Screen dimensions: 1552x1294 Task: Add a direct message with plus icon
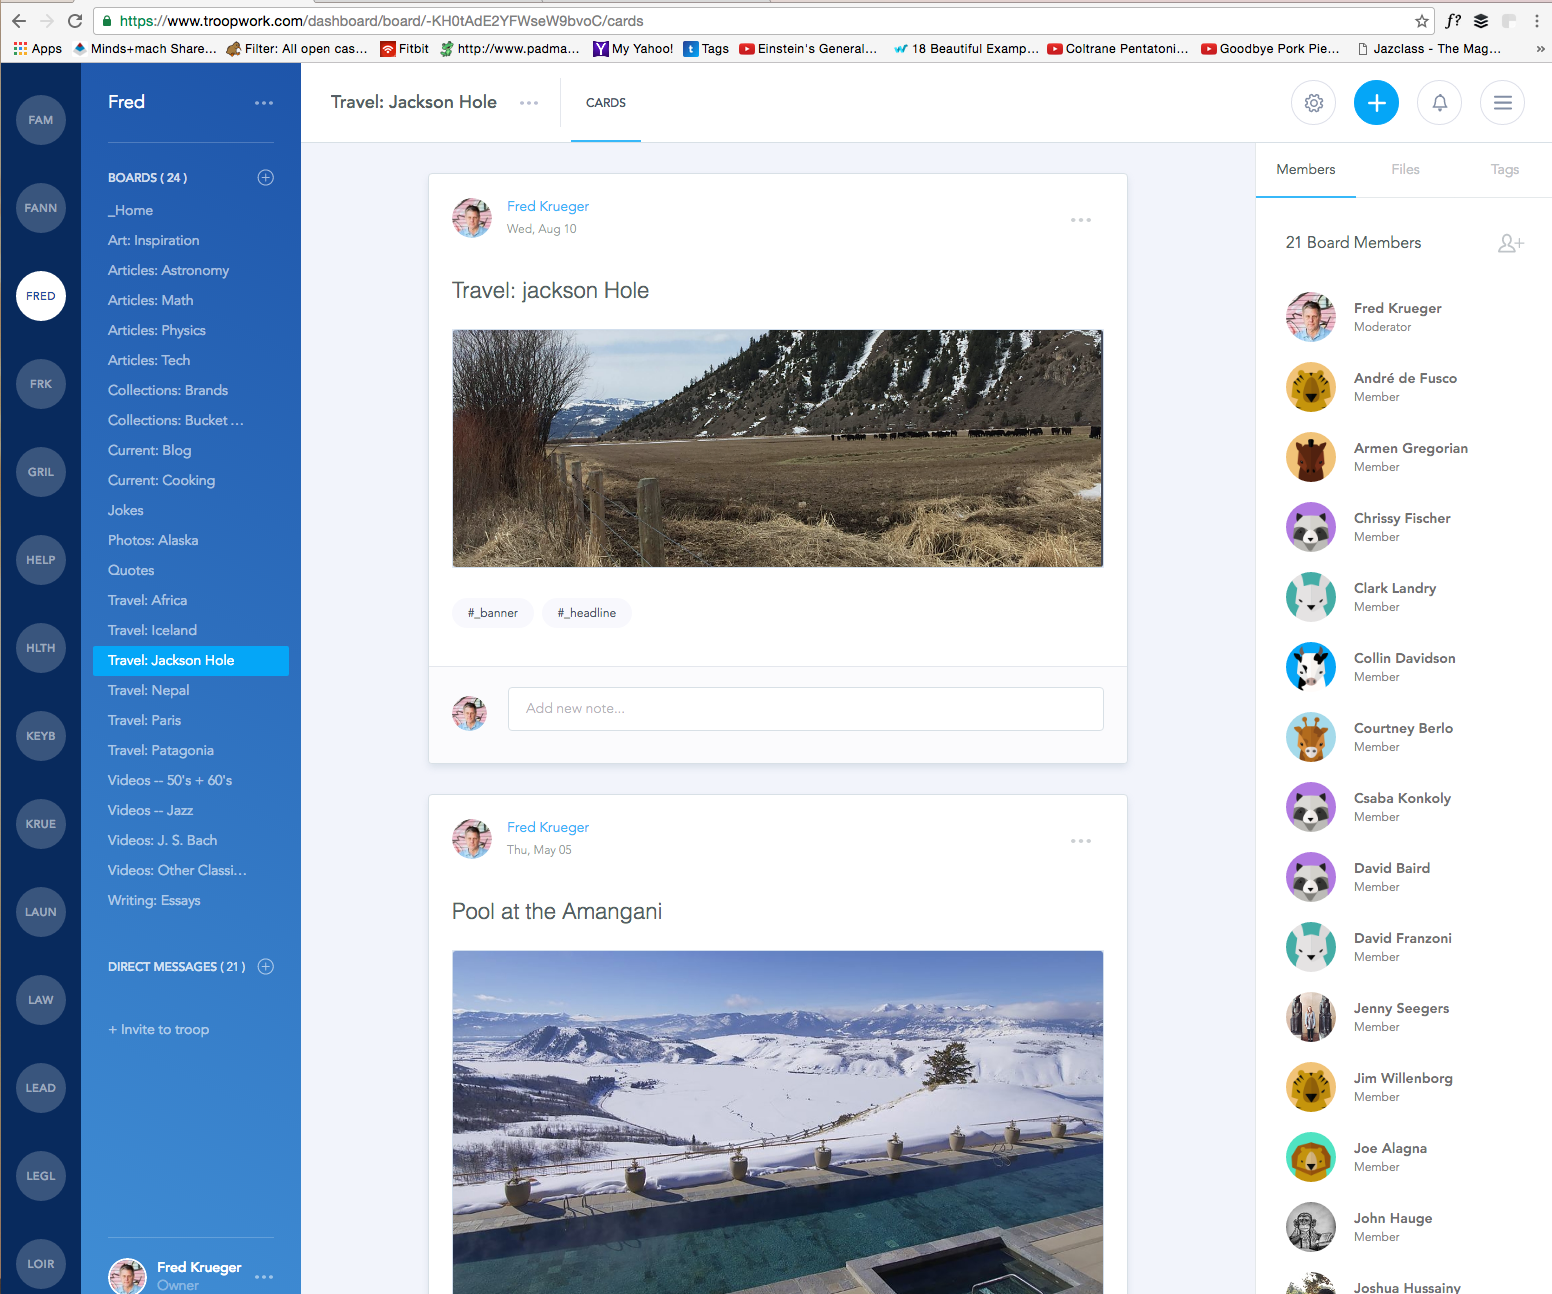point(265,966)
